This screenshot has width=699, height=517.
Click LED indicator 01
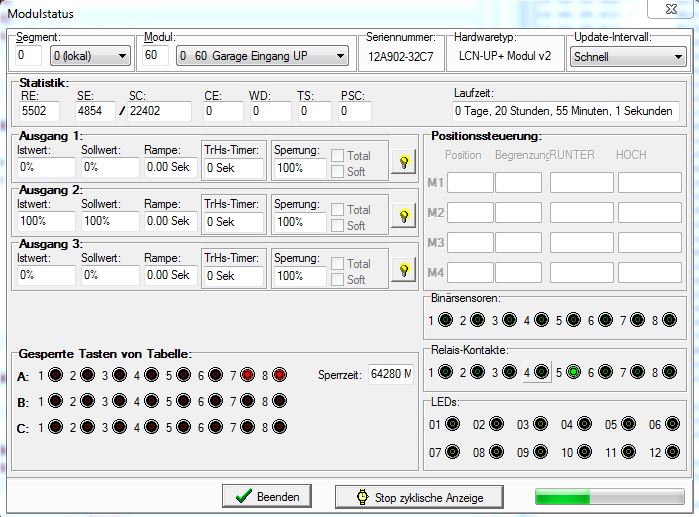click(453, 425)
